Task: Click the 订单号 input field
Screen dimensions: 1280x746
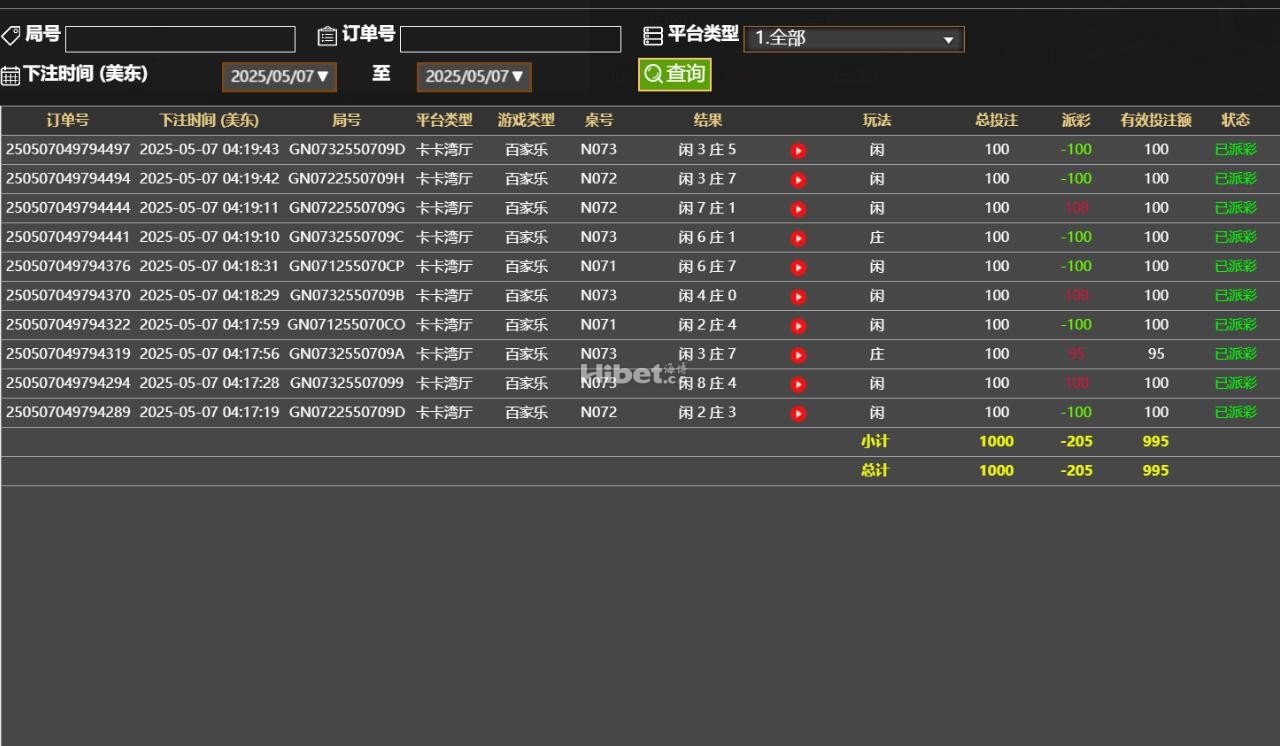Action: [510, 38]
